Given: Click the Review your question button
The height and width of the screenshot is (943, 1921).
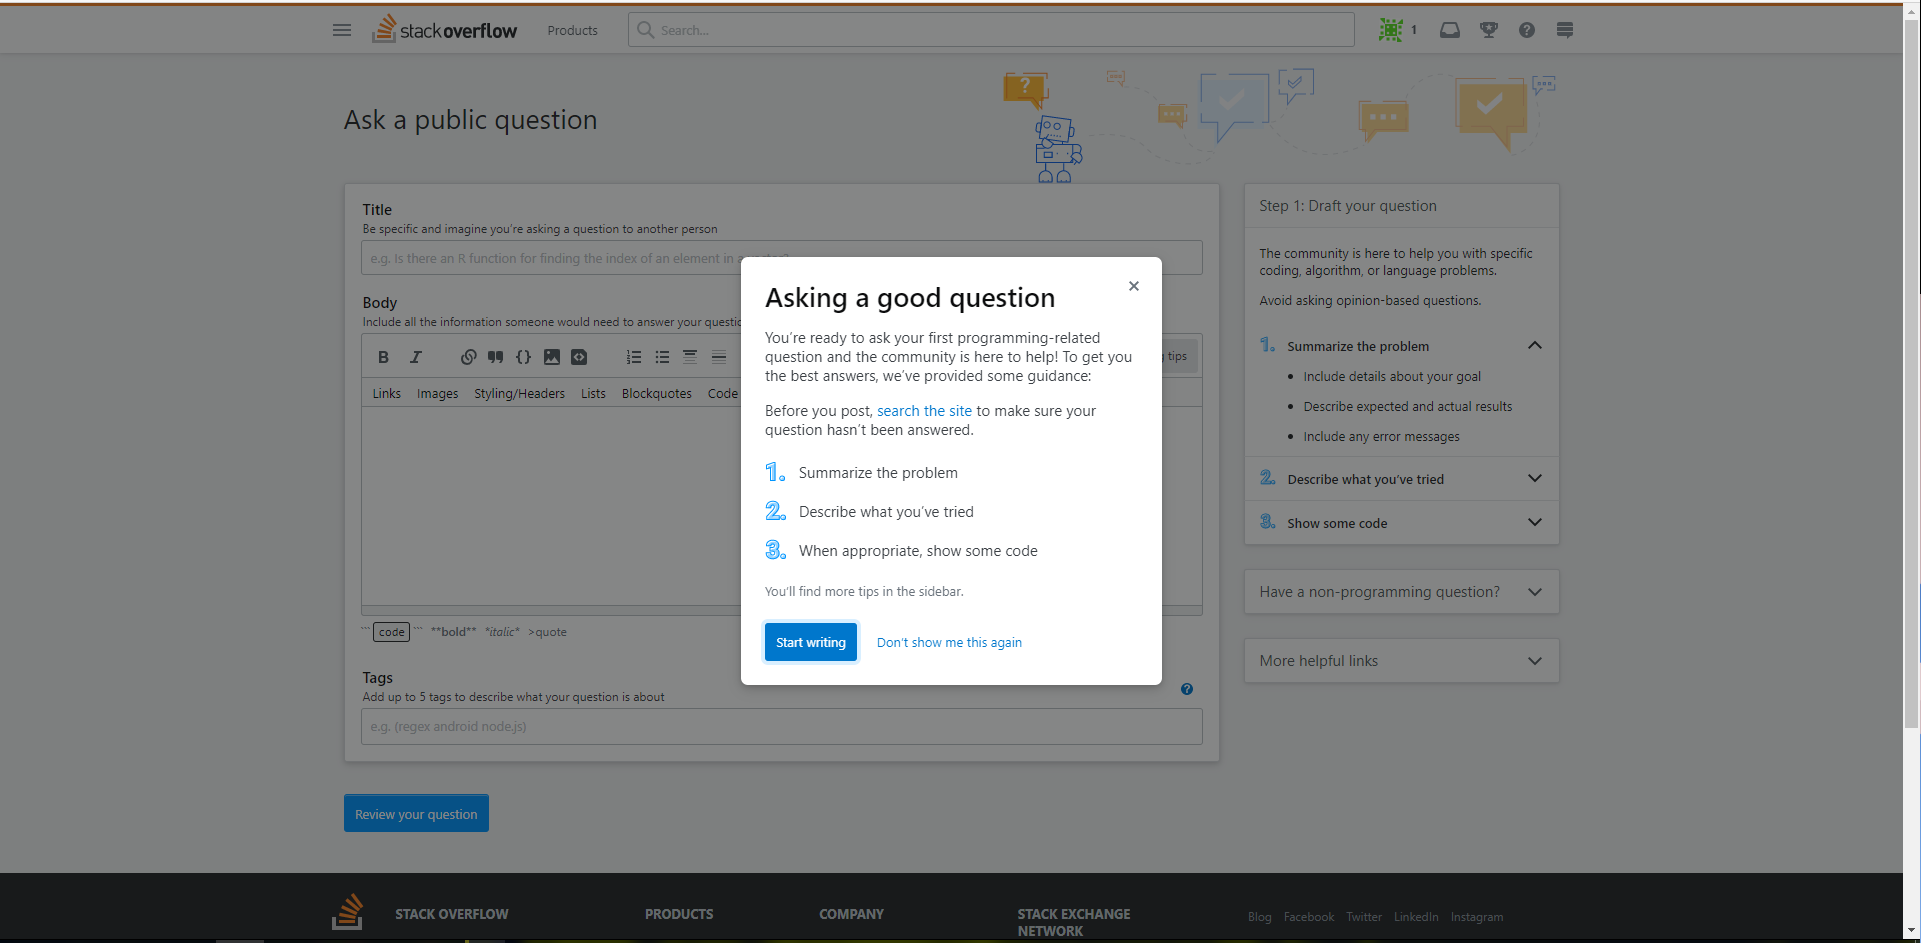Looking at the screenshot, I should tap(416, 814).
